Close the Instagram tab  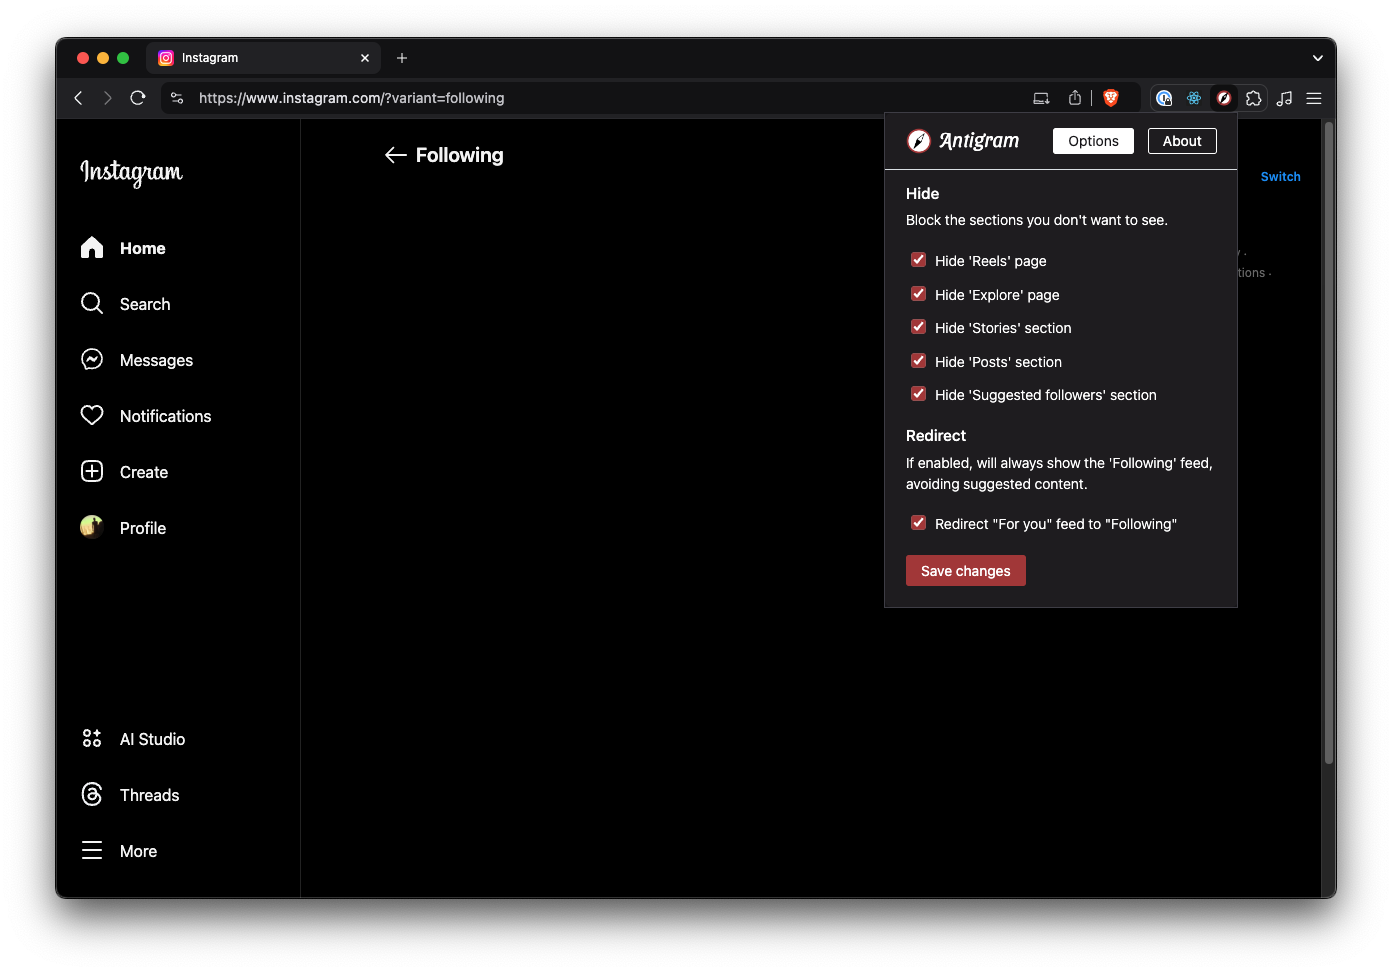pyautogui.click(x=365, y=58)
